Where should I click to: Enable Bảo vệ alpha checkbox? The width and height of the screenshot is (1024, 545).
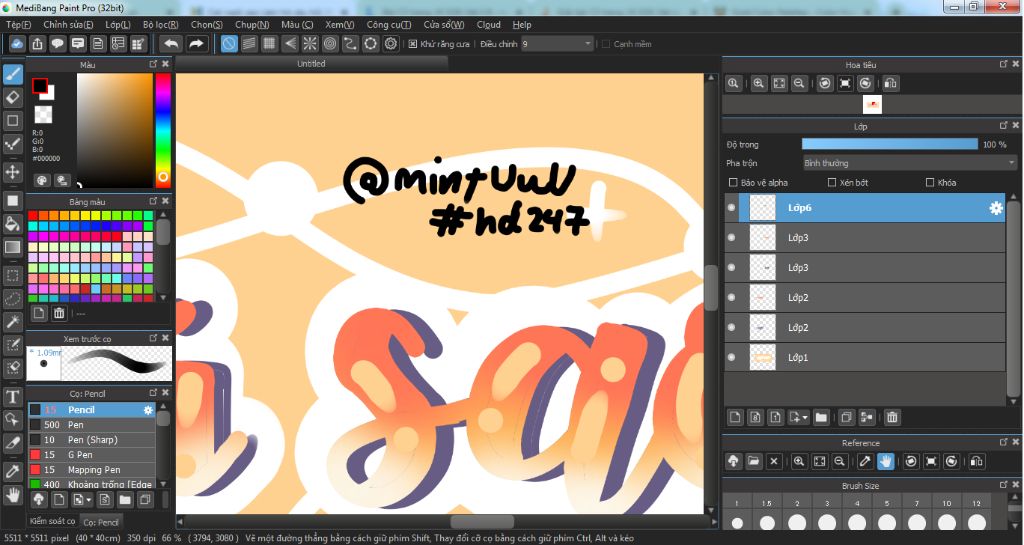[733, 182]
